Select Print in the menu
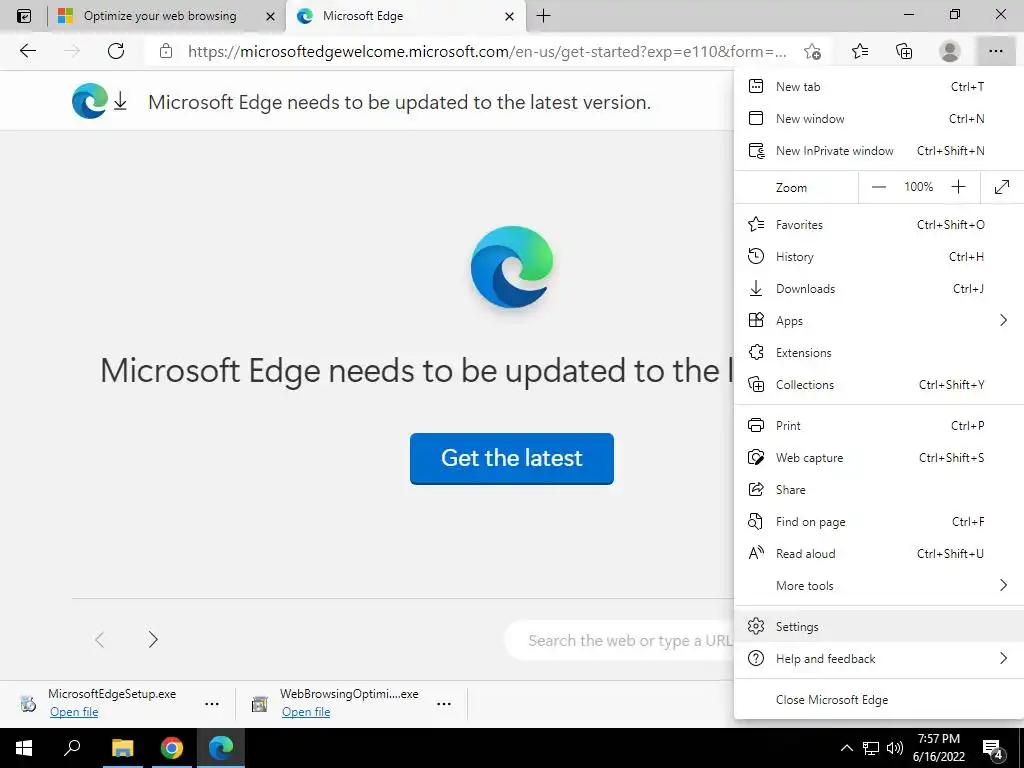Viewport: 1024px width, 768px height. coord(879,425)
